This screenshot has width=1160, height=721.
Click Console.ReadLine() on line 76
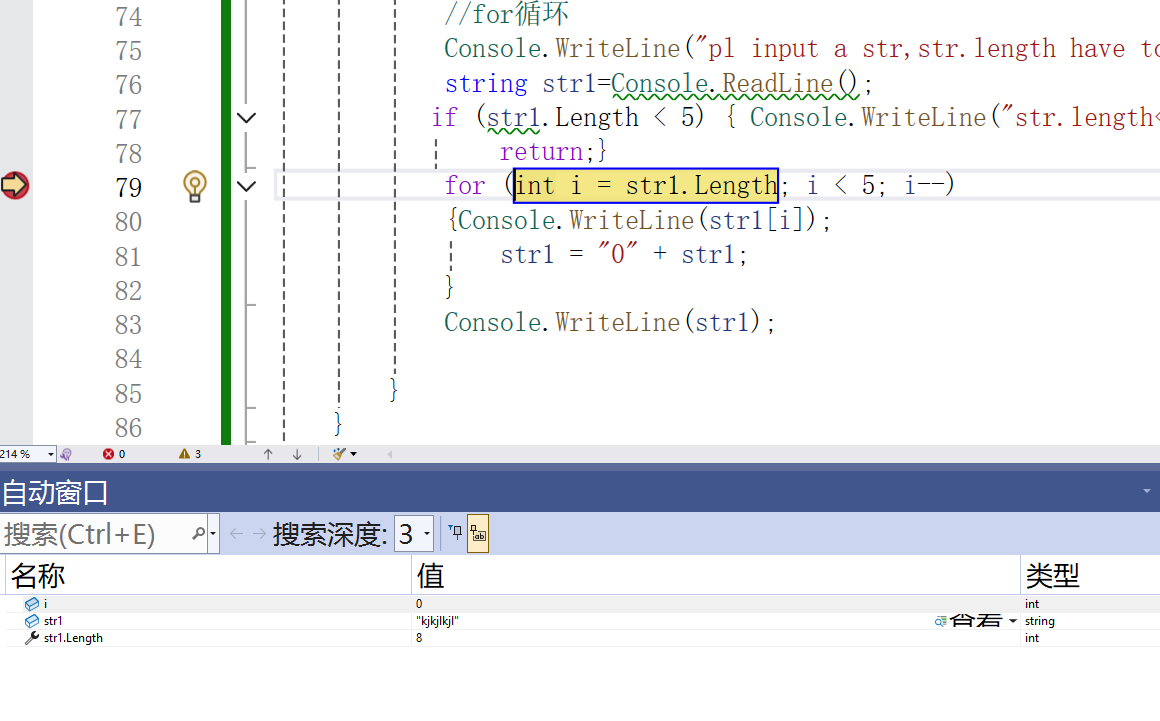click(734, 84)
